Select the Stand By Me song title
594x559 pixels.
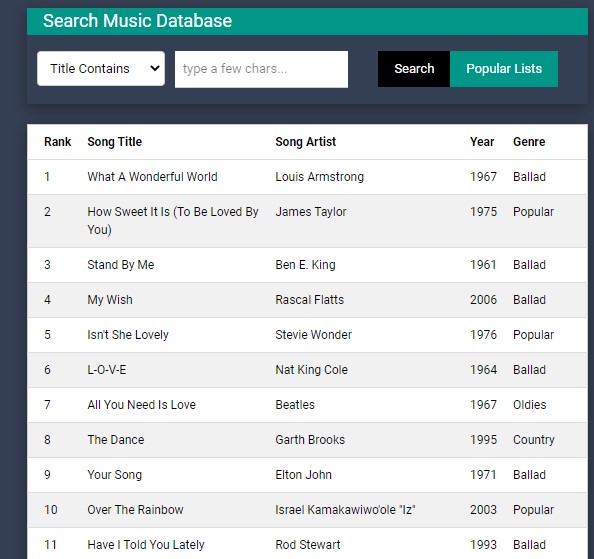tap(121, 265)
